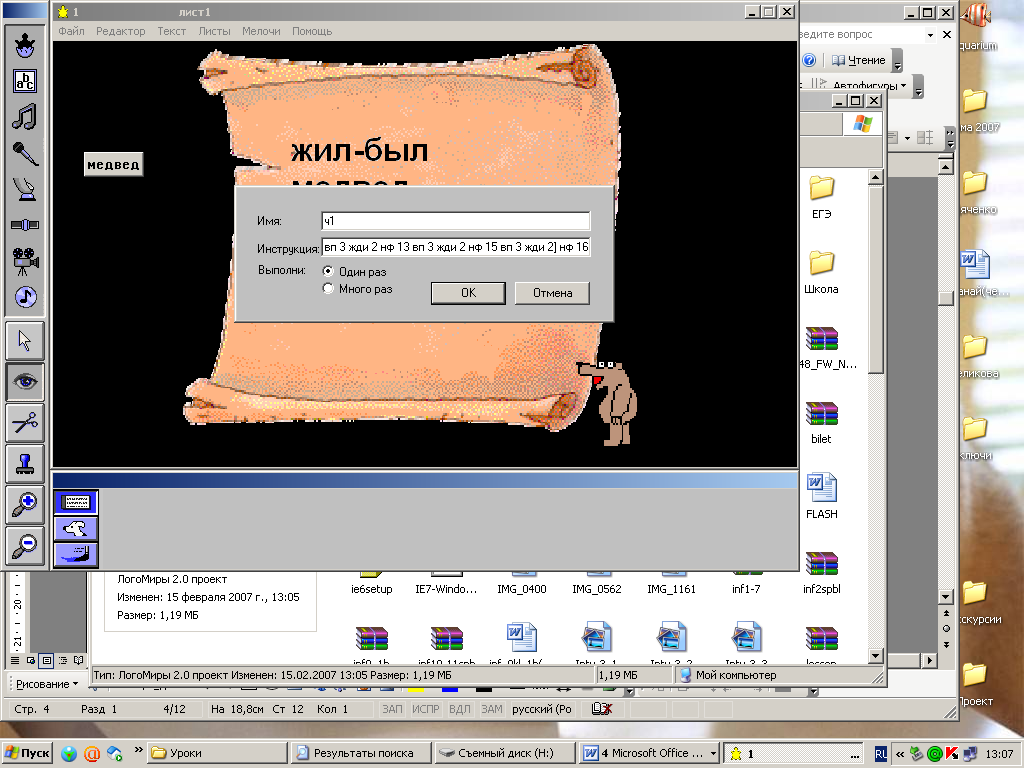Pick the stamp tool in sidebar
The image size is (1024, 768).
(25, 464)
